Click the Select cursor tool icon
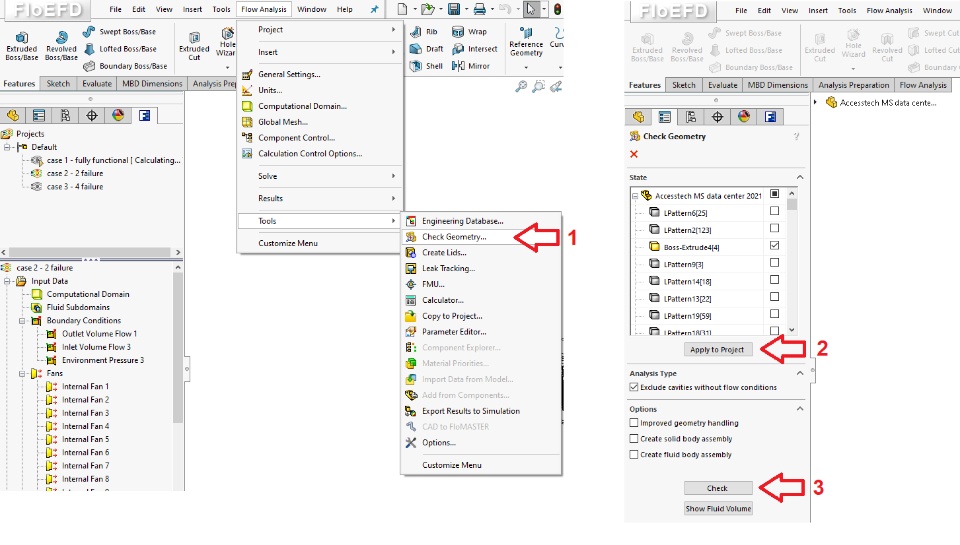Screen dimensions: 960x545 pos(531,9)
